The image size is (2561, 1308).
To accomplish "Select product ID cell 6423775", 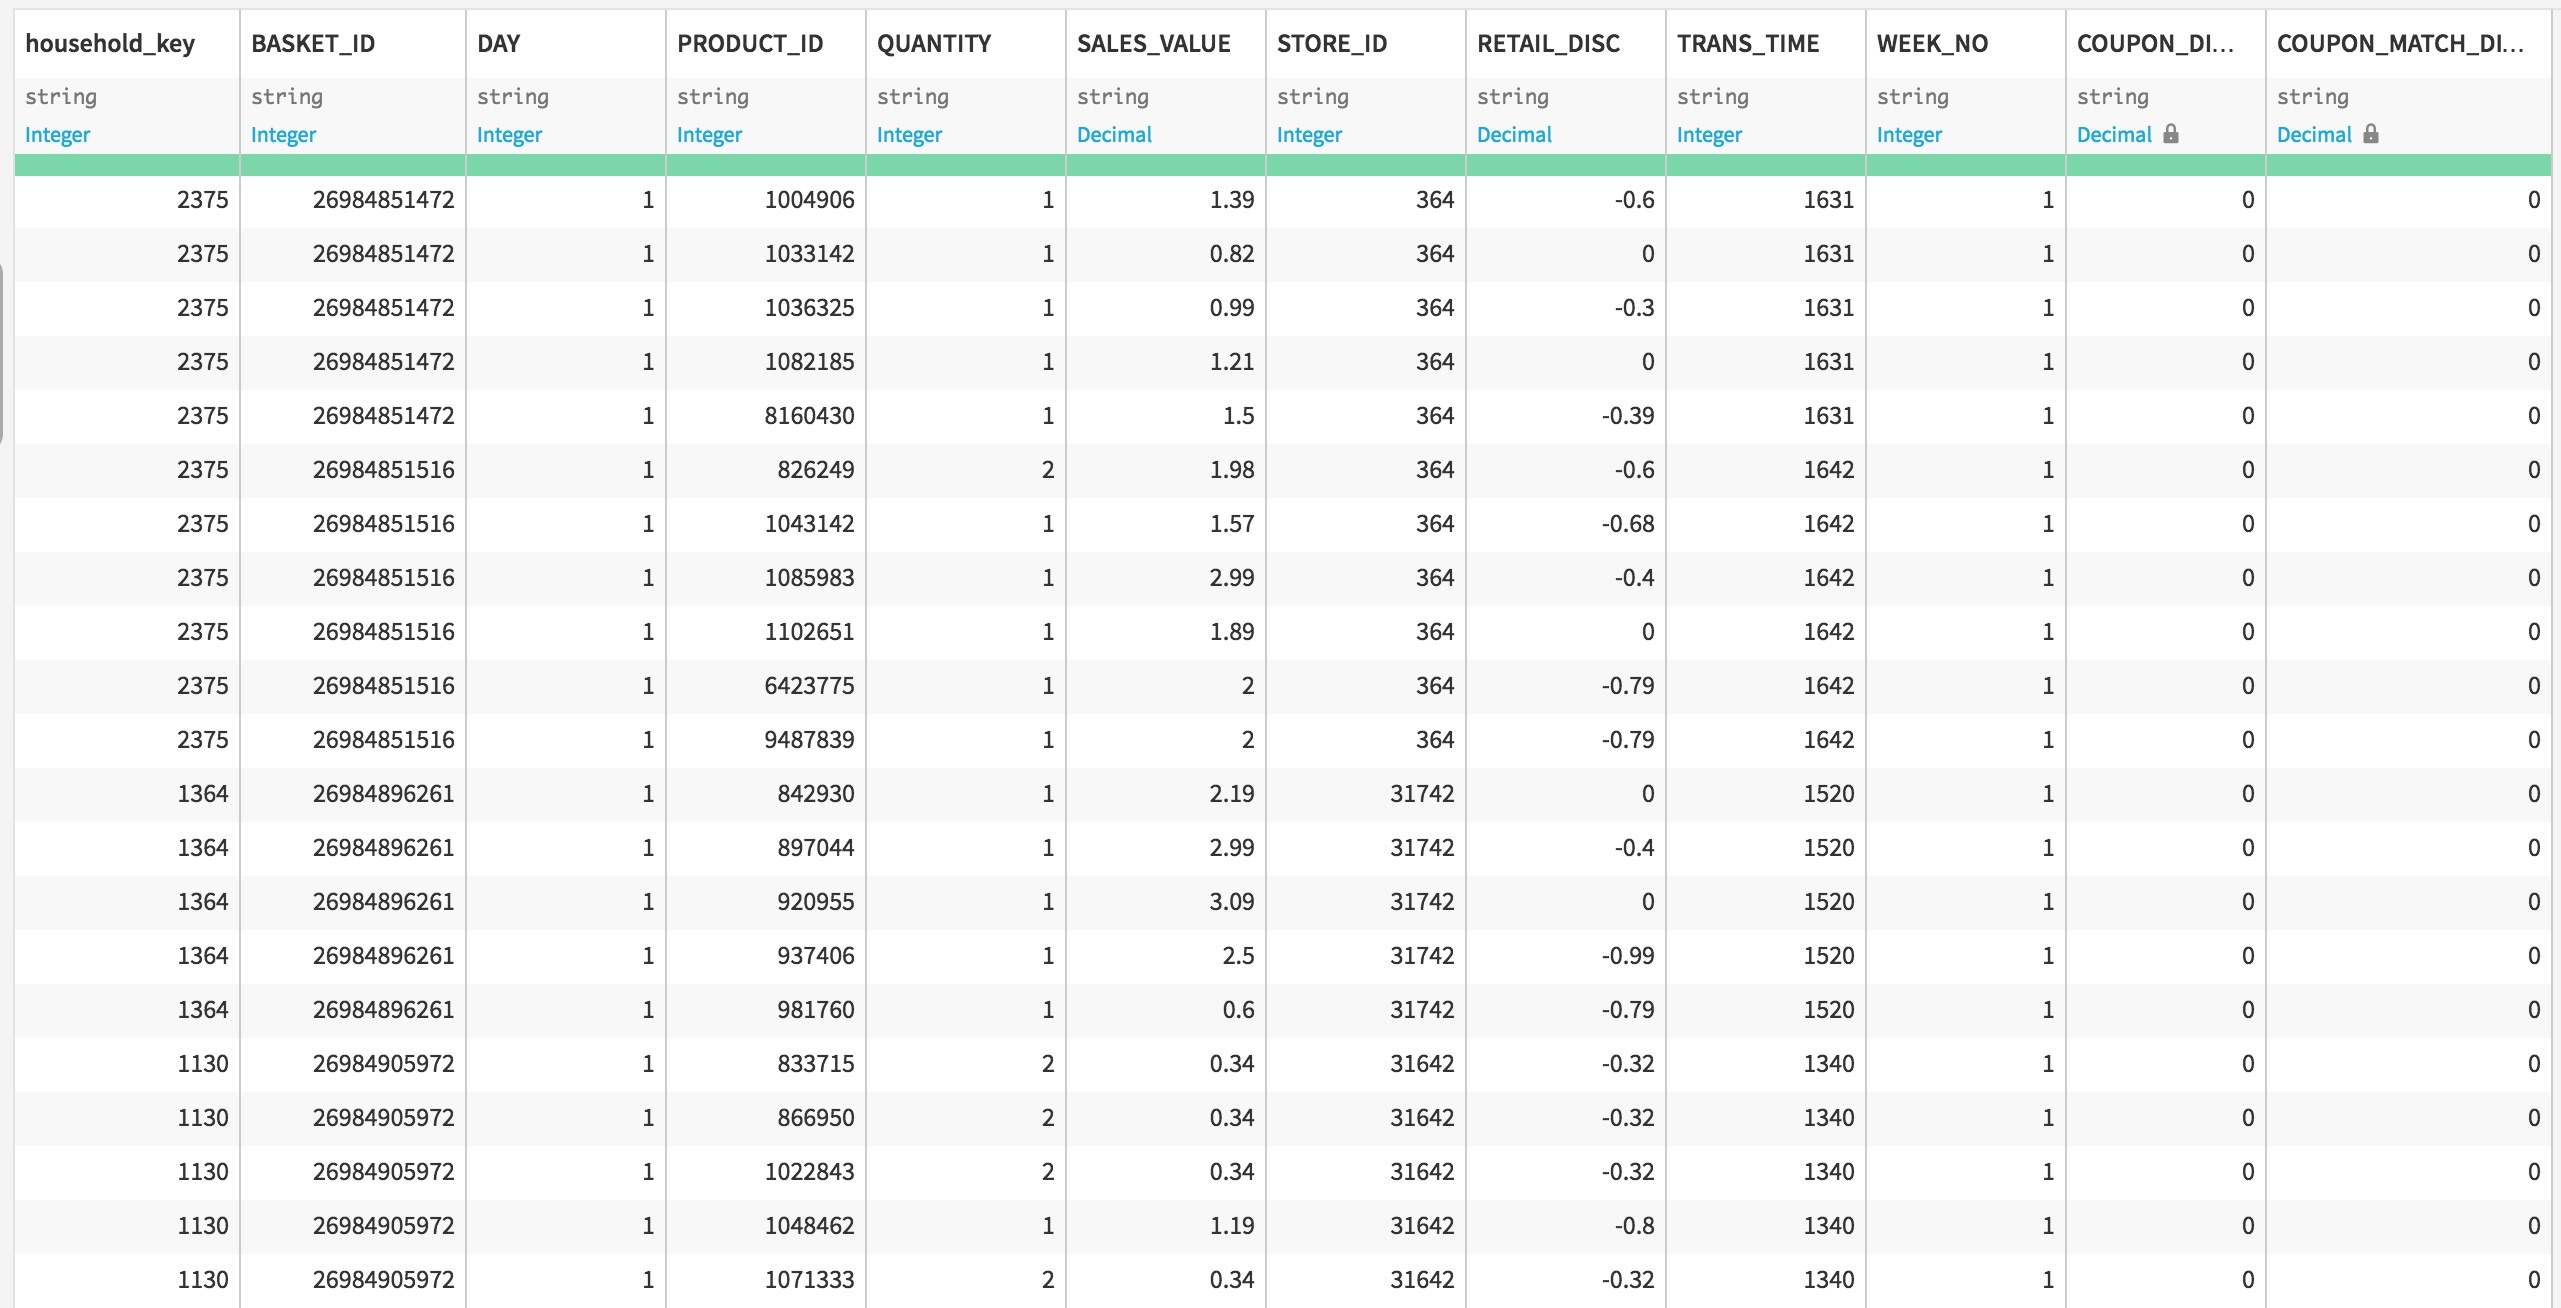I will [766, 686].
